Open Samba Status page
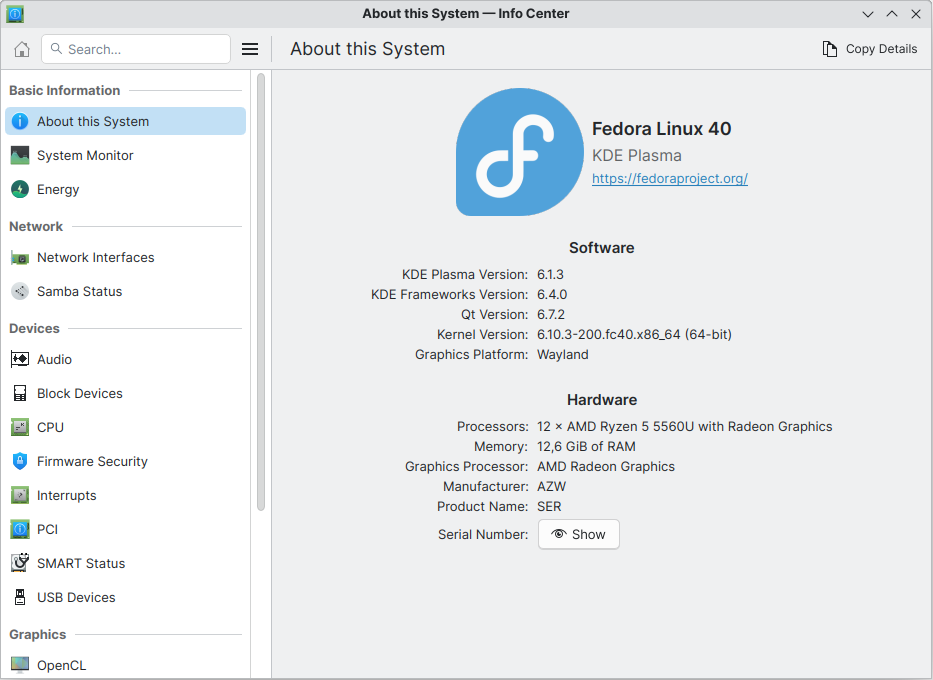The width and height of the screenshot is (933, 680). [x=126, y=292]
